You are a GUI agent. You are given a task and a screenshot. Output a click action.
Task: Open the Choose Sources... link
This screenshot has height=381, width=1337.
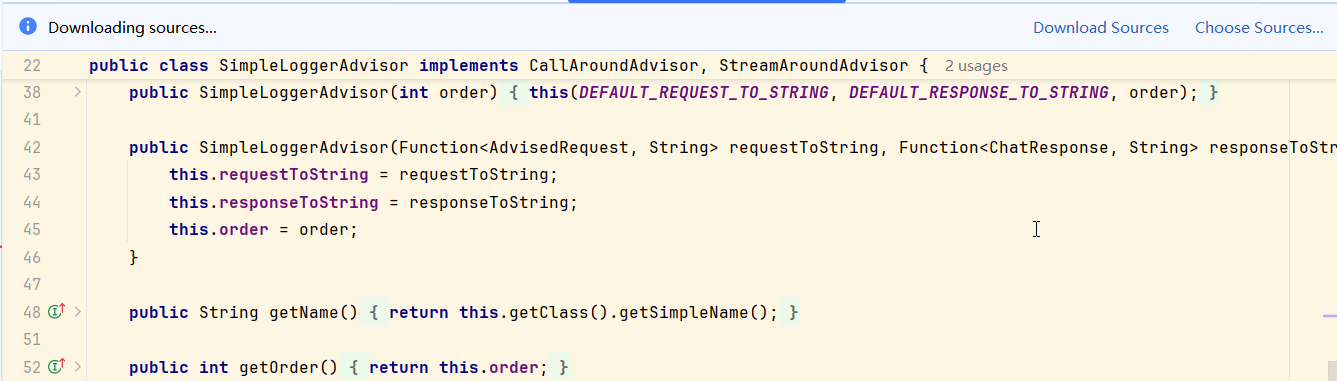[x=1259, y=28]
